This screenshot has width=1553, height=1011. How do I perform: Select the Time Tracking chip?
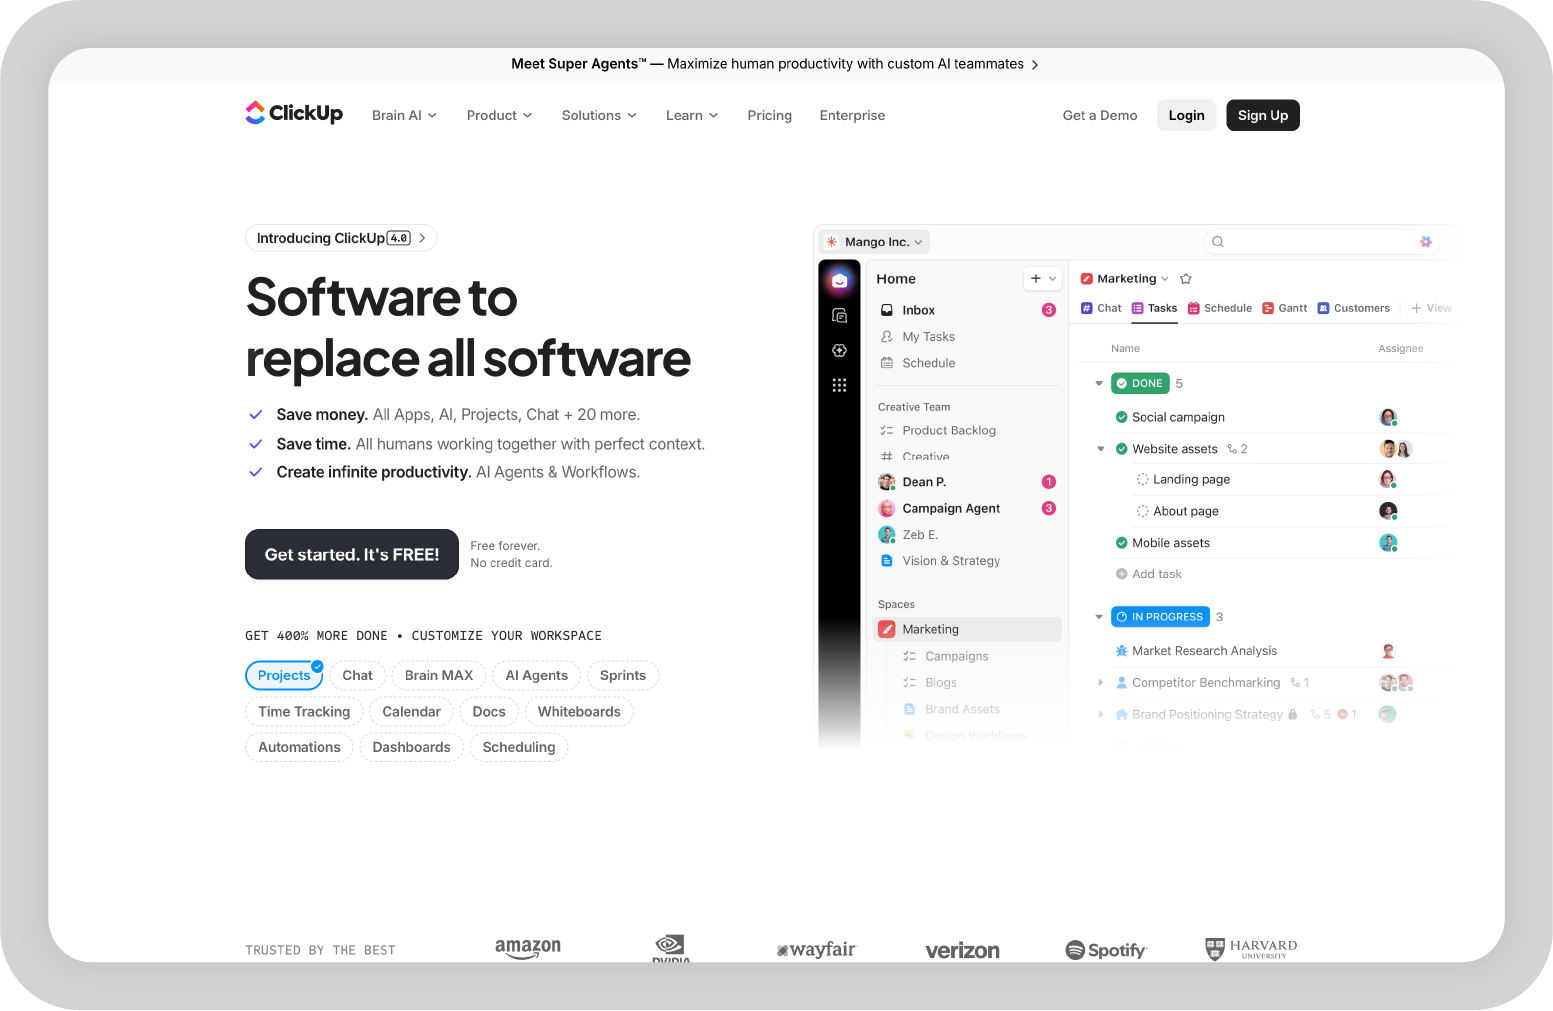pyautogui.click(x=304, y=712)
